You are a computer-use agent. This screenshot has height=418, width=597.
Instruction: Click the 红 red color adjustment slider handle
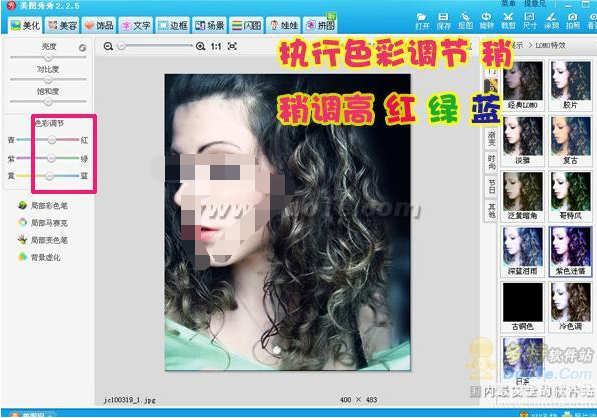tap(52, 140)
